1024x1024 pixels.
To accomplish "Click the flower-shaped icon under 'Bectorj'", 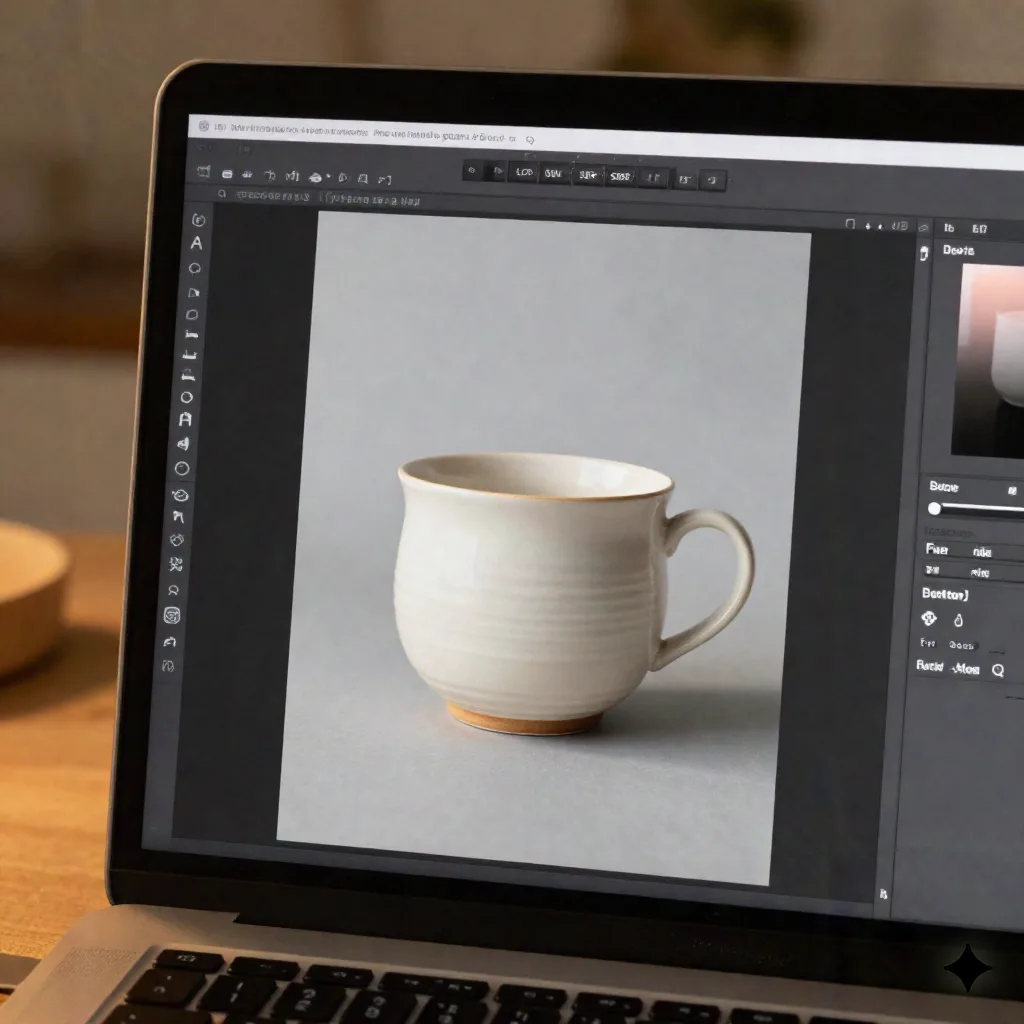I will (929, 618).
